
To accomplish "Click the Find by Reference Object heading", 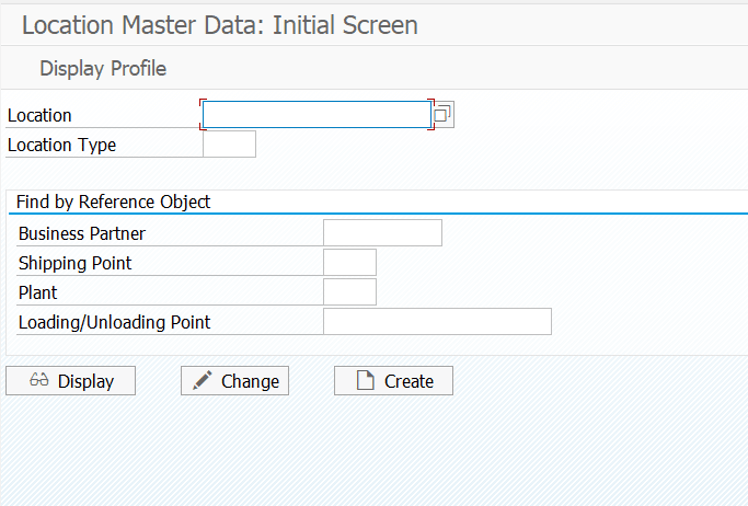I will tap(113, 202).
